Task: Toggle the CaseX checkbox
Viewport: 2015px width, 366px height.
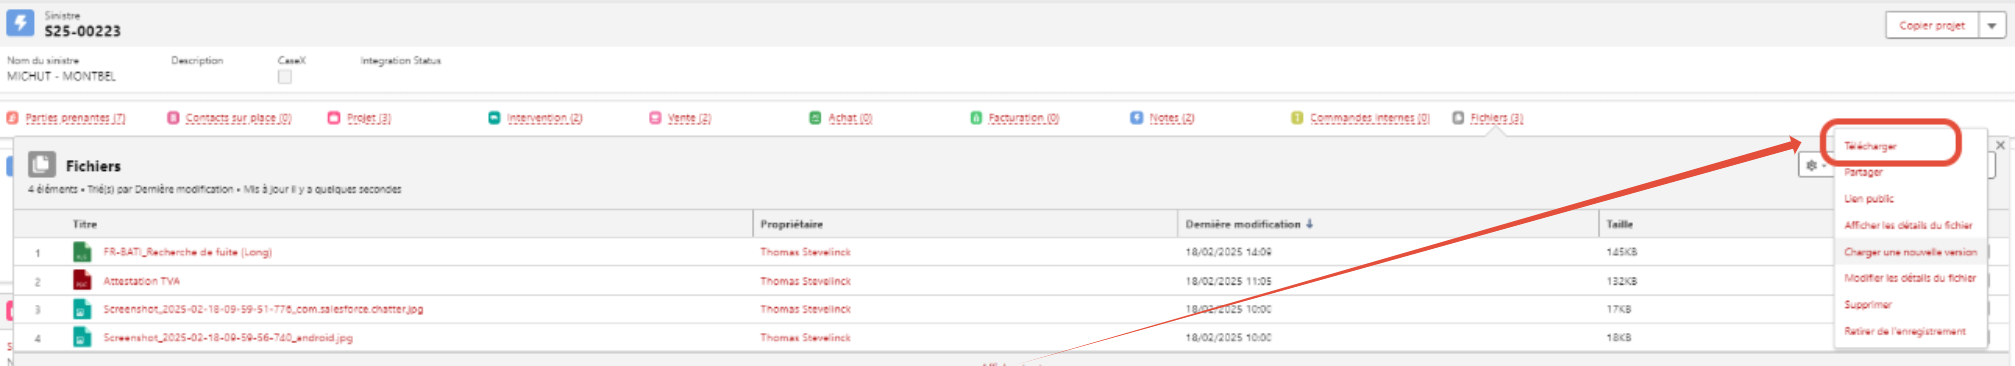Action: pos(285,77)
